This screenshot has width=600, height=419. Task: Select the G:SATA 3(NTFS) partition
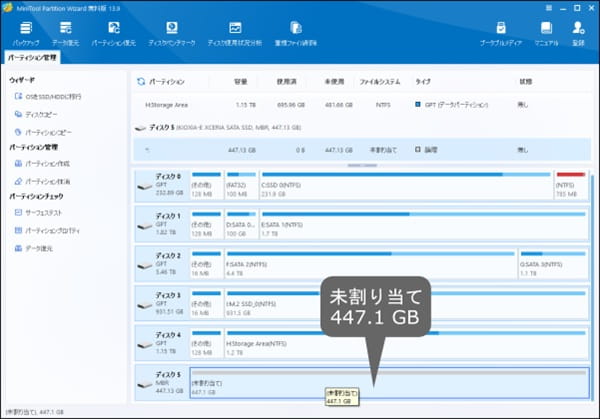(x=553, y=265)
